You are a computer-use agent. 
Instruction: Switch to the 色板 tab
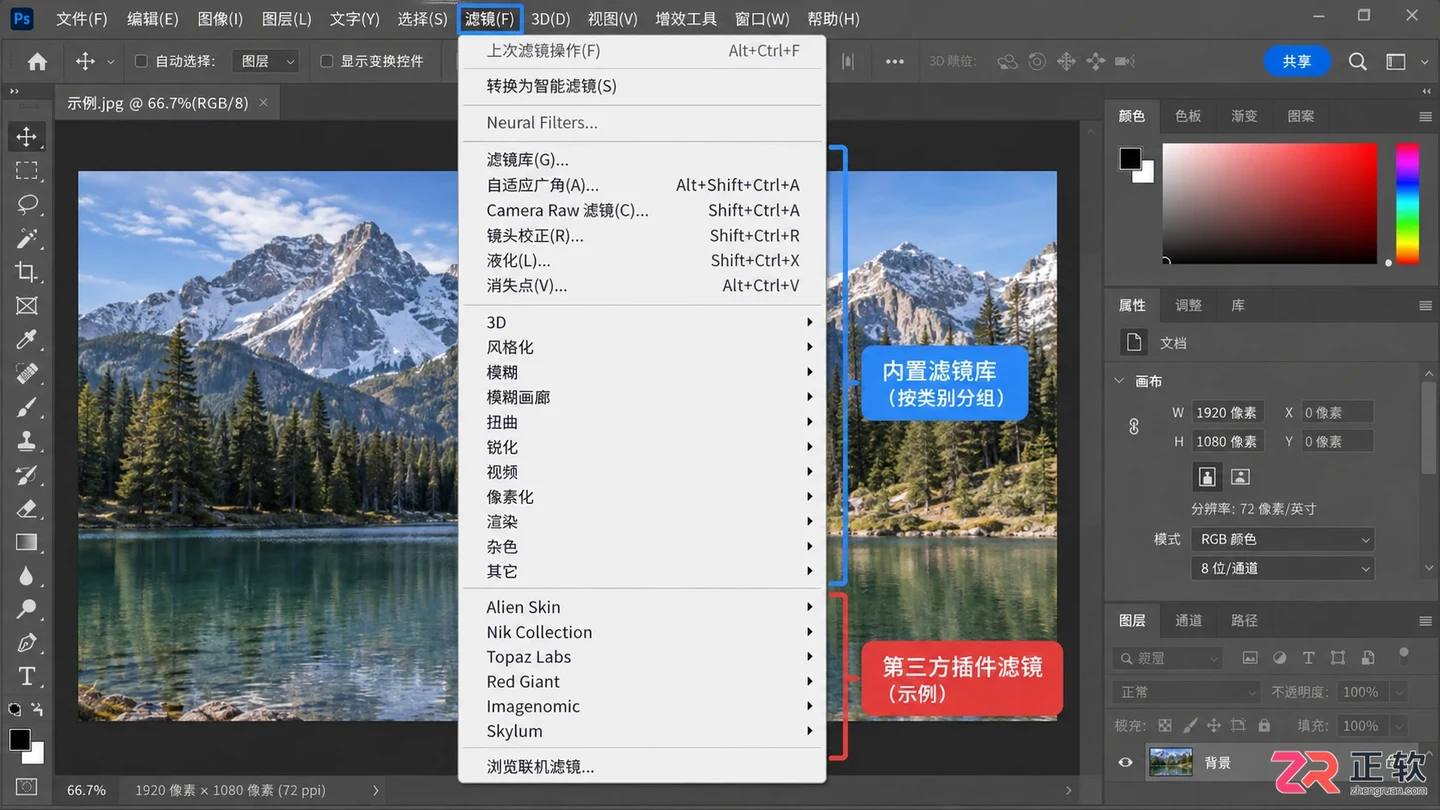click(x=1188, y=116)
